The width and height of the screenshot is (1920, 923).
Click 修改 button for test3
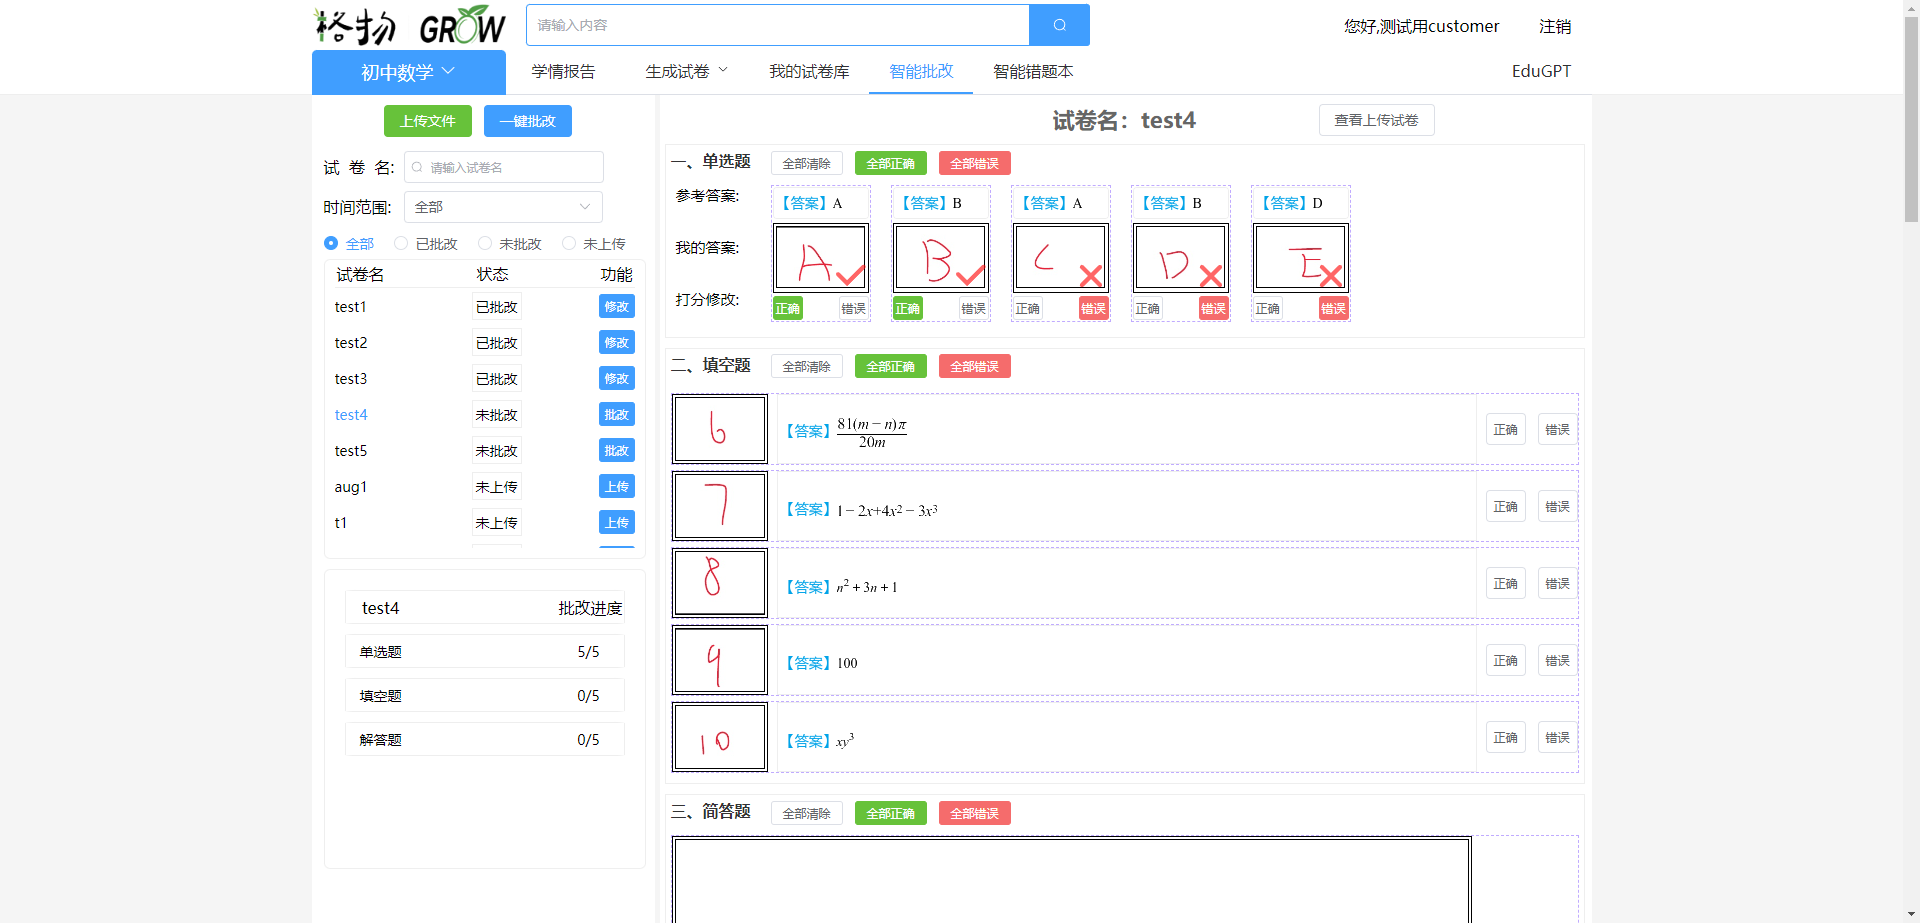pyautogui.click(x=617, y=379)
